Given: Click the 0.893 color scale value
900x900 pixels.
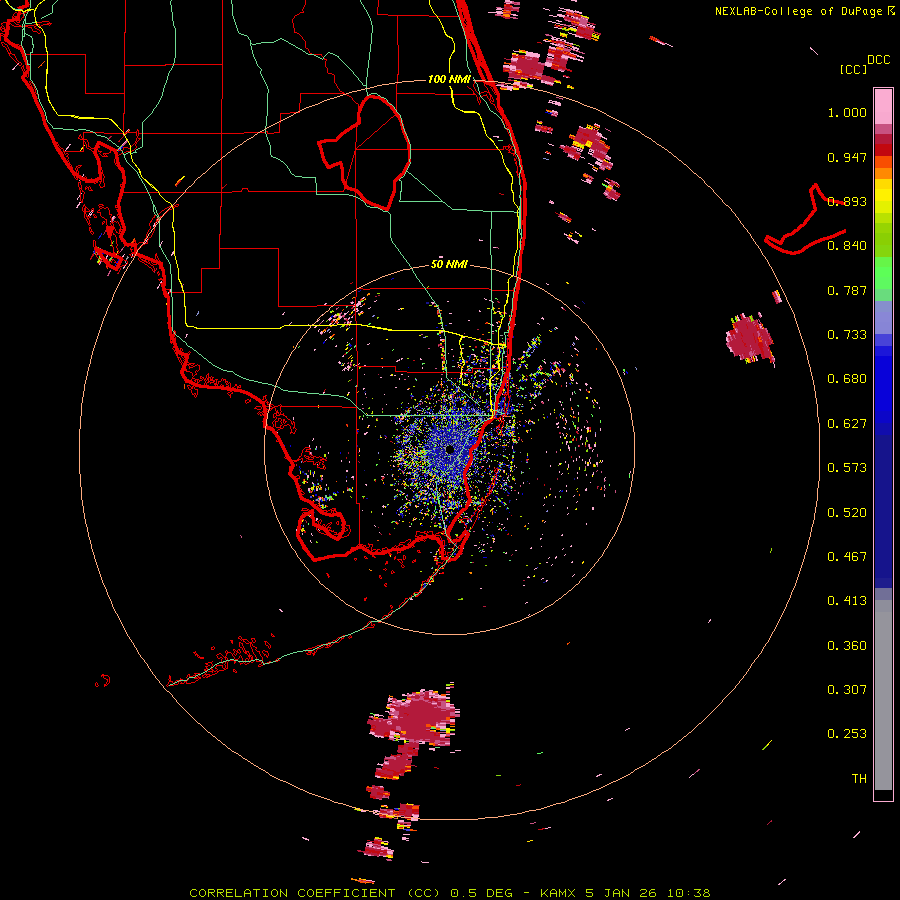Looking at the screenshot, I should coord(847,201).
